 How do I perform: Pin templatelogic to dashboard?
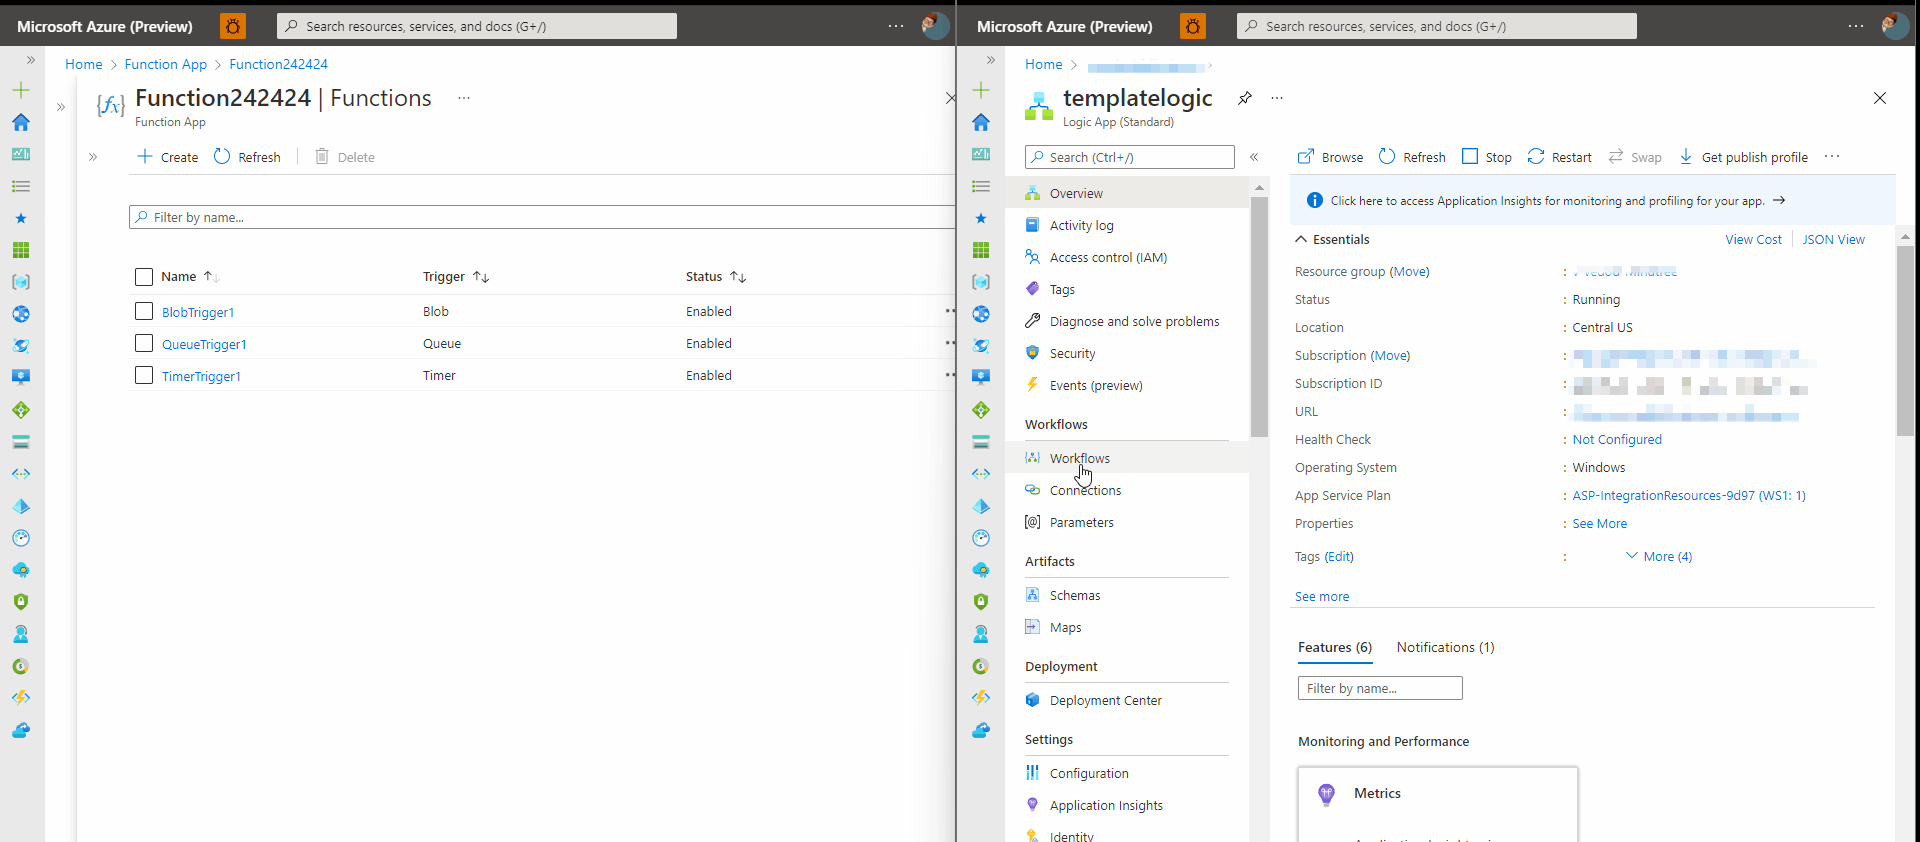(1244, 98)
